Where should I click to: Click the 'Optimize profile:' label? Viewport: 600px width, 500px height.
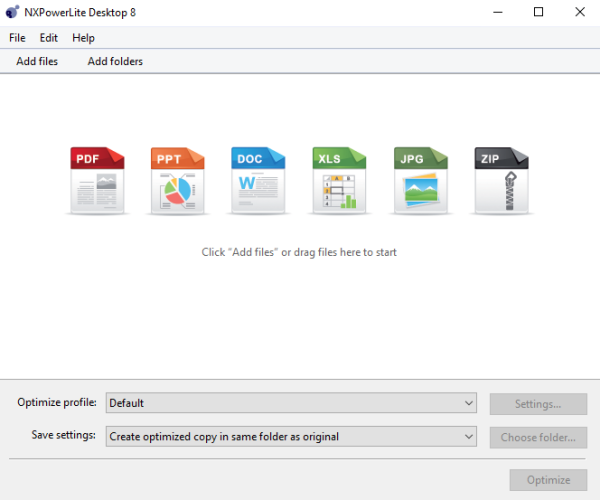[57, 402]
